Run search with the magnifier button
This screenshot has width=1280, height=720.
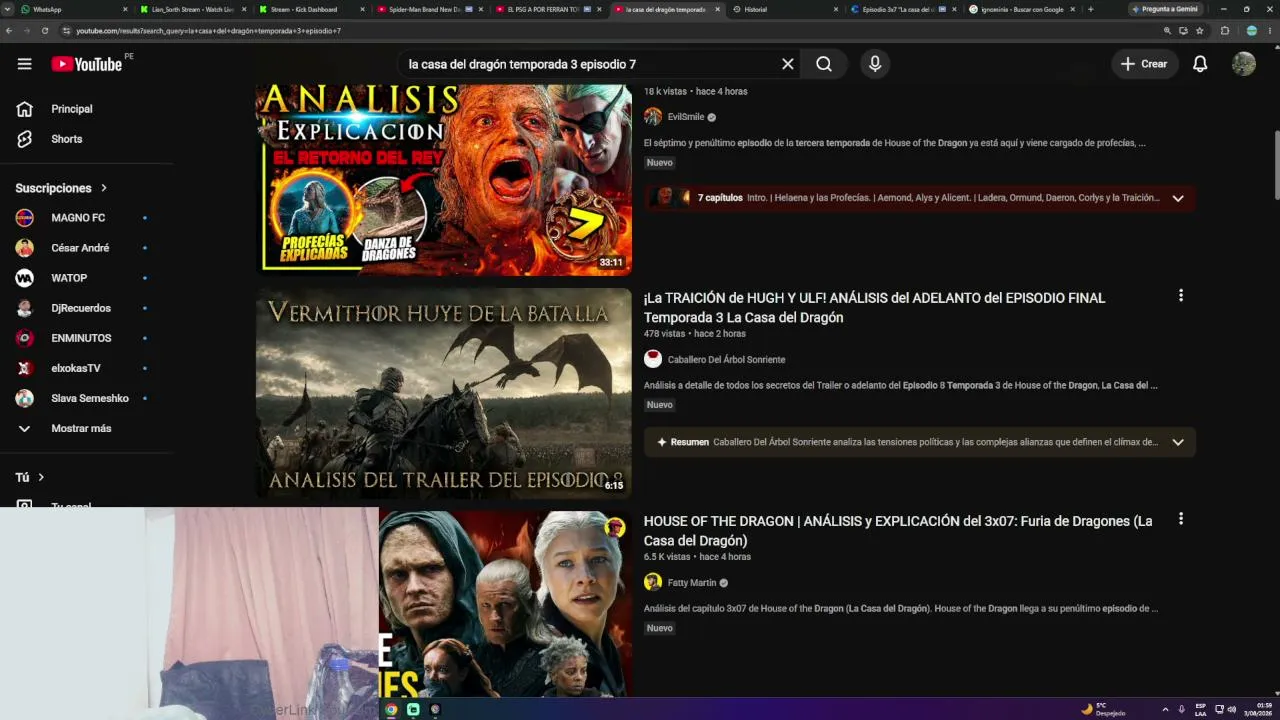(x=824, y=64)
